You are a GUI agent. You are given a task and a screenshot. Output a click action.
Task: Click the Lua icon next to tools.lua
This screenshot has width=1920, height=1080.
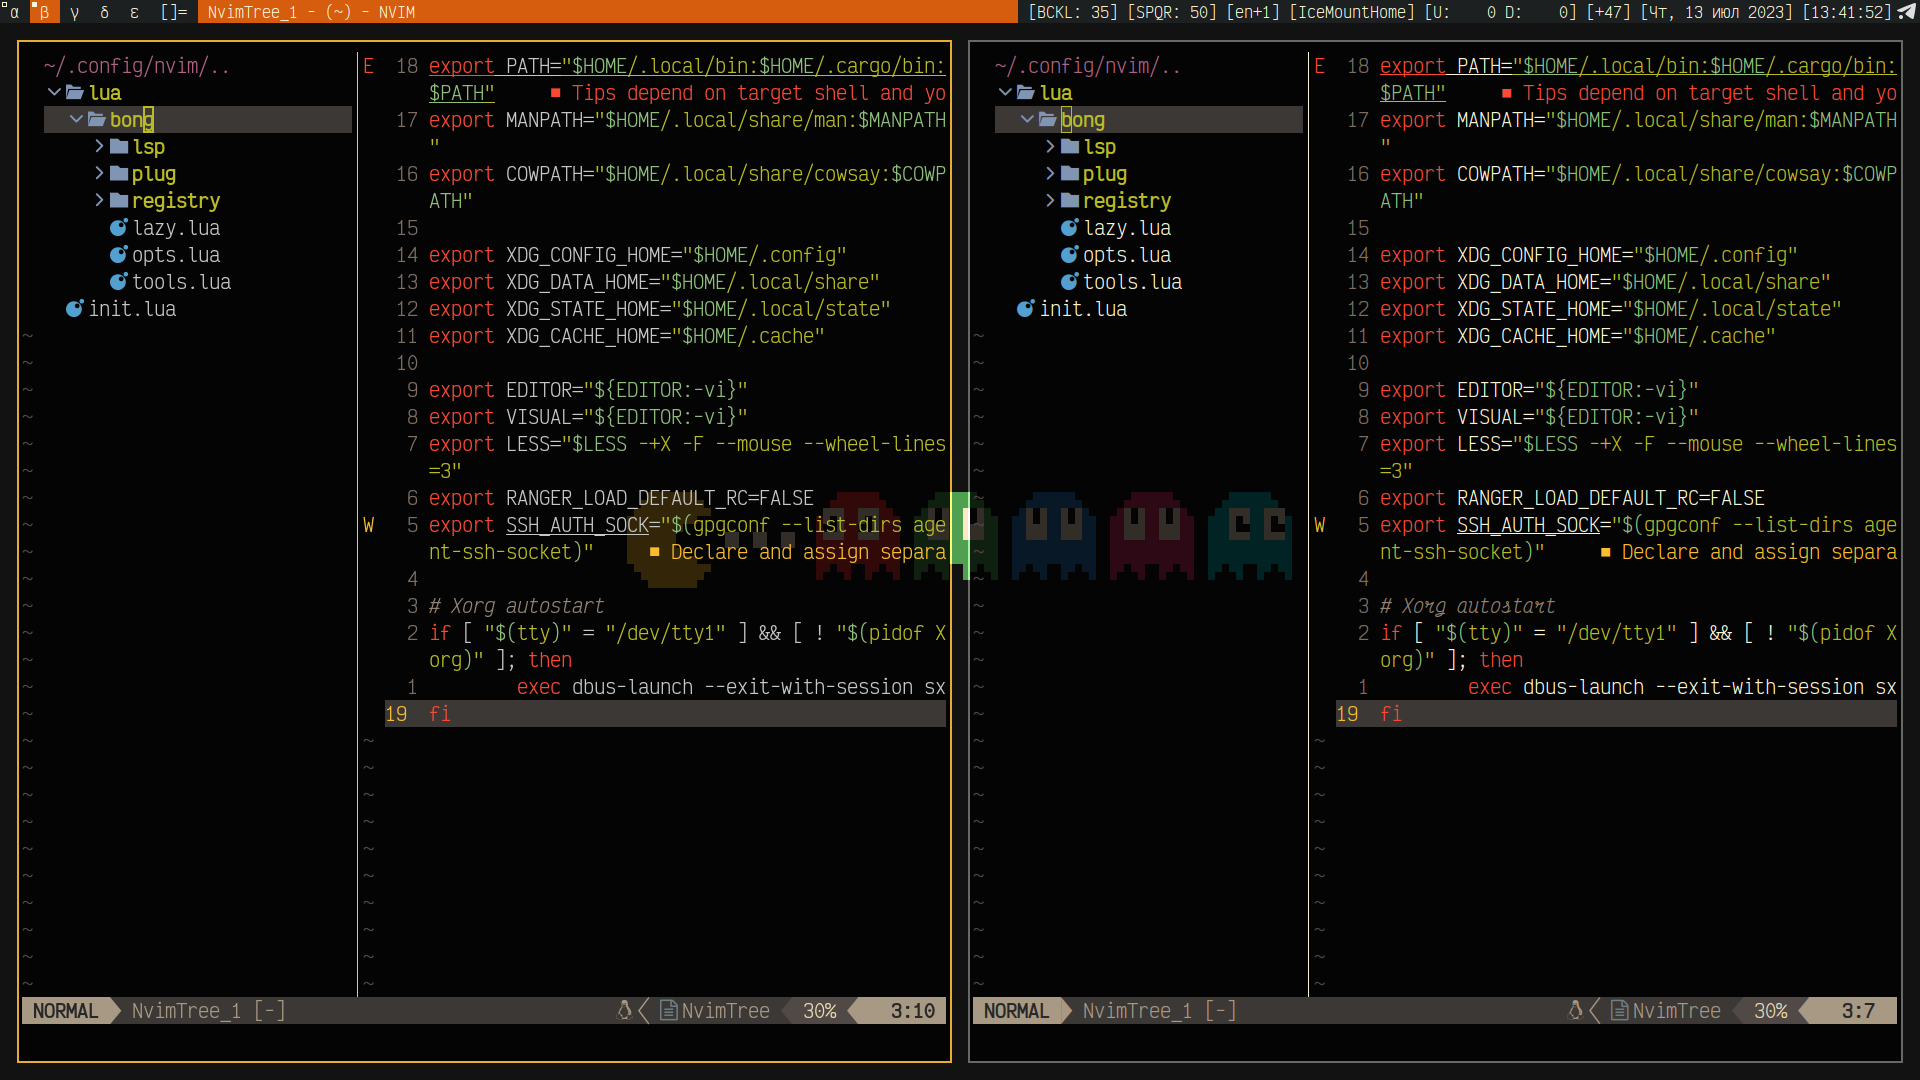[x=118, y=282]
